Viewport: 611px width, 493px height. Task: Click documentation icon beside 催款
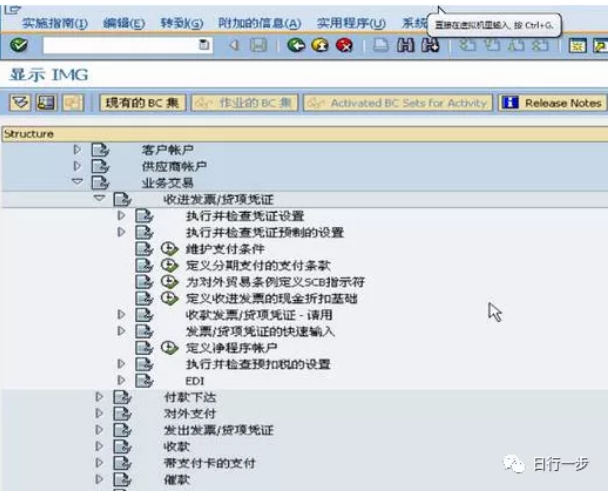(x=122, y=479)
